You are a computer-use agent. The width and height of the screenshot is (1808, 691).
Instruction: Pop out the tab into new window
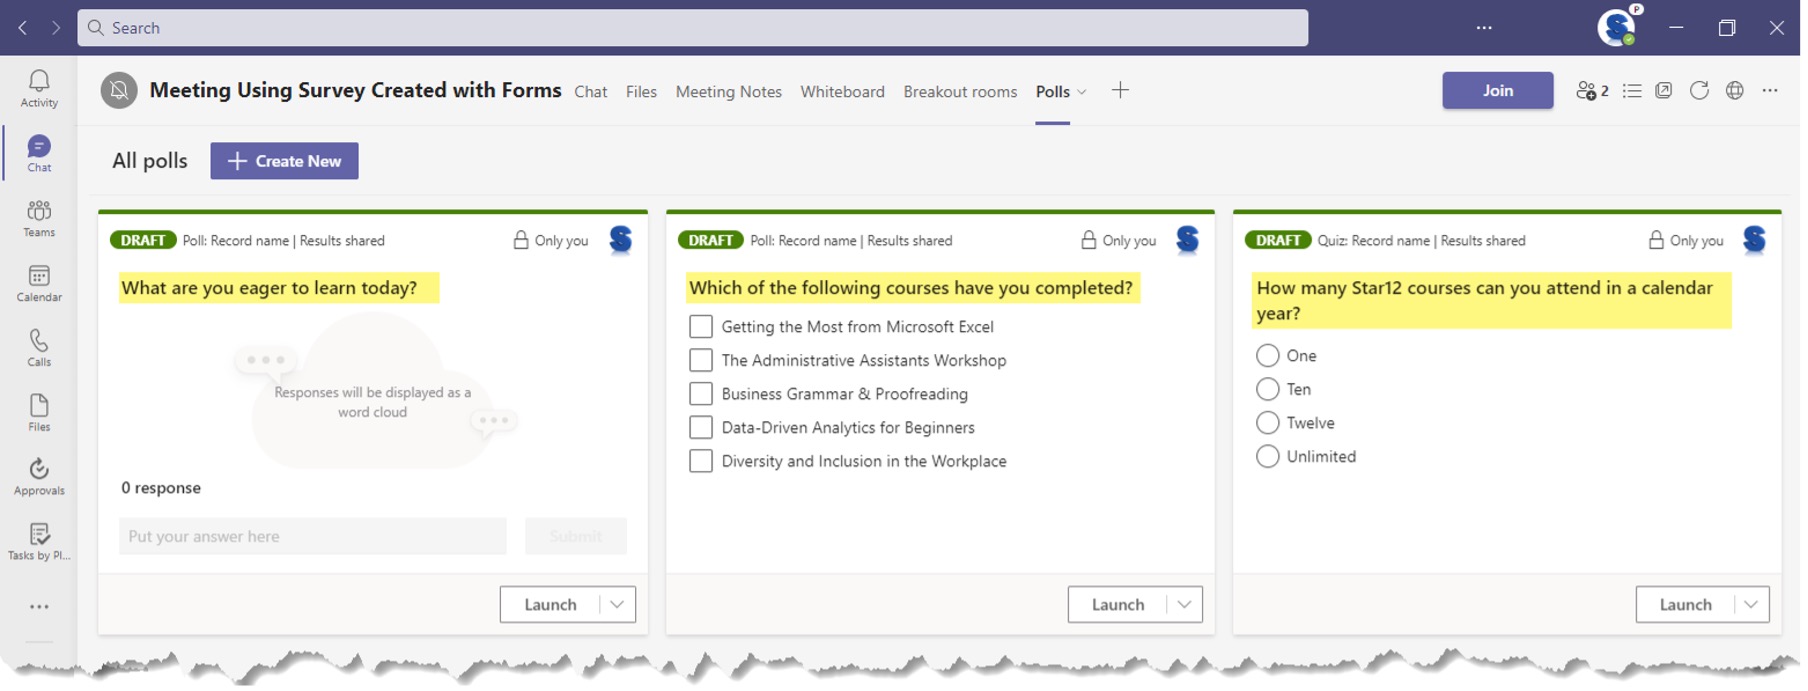(1664, 91)
